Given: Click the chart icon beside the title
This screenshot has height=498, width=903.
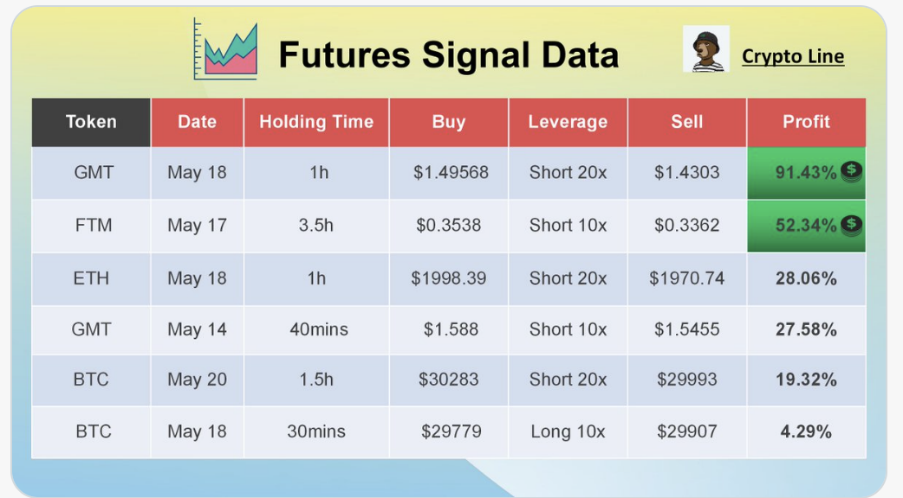Looking at the screenshot, I should point(226,48).
